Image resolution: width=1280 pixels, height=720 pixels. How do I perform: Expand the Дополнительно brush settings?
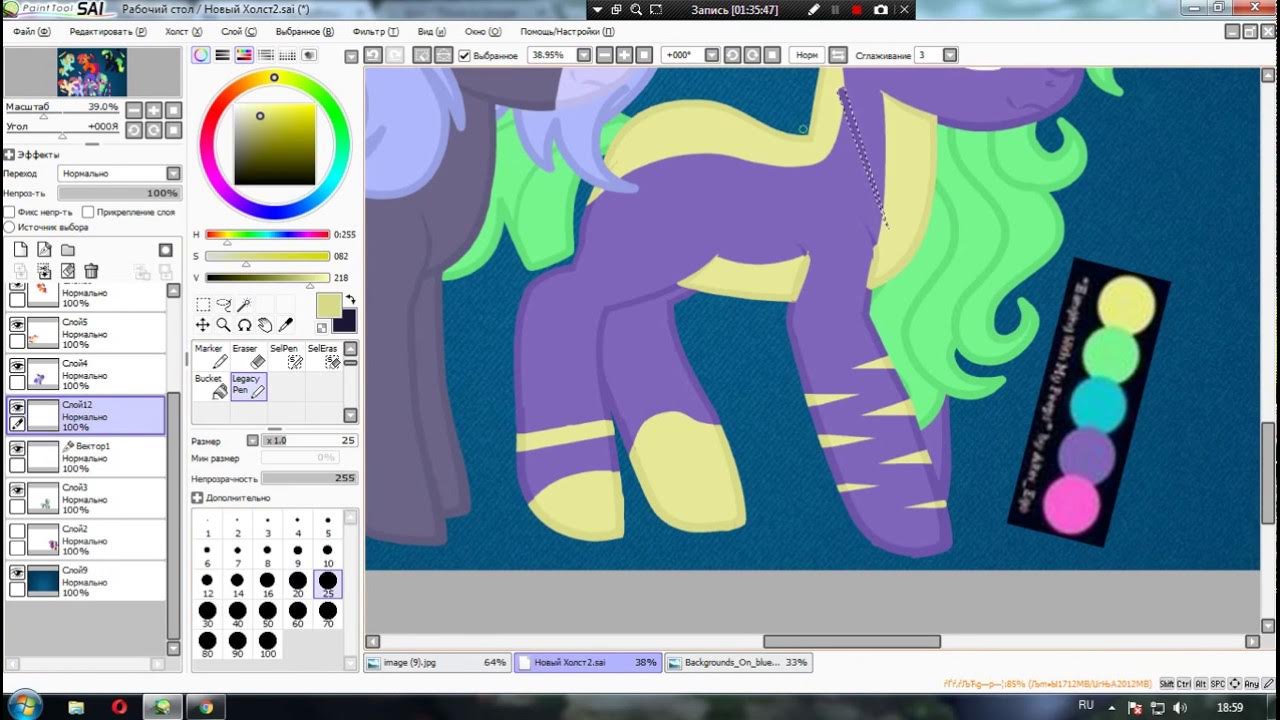point(197,498)
